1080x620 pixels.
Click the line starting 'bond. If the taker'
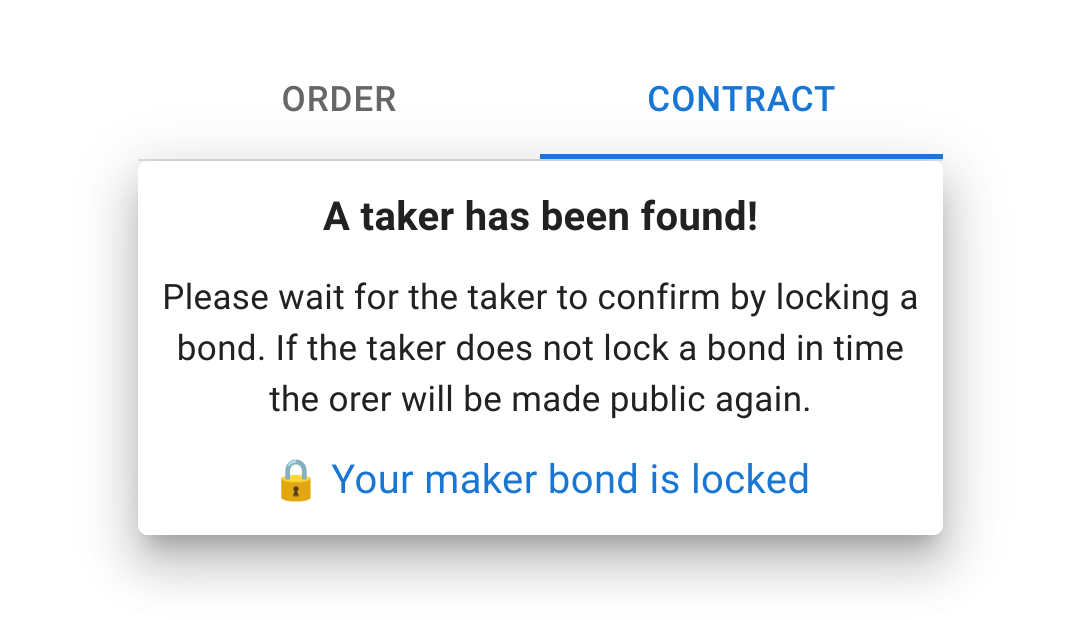coord(540,349)
